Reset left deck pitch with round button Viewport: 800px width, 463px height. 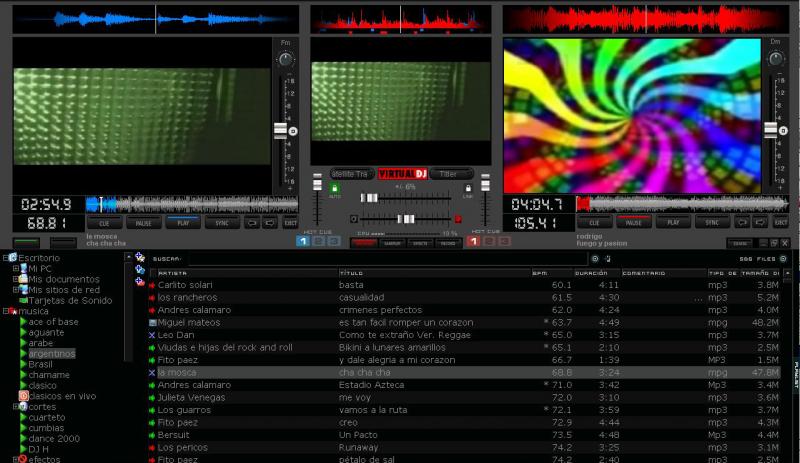coord(293,131)
